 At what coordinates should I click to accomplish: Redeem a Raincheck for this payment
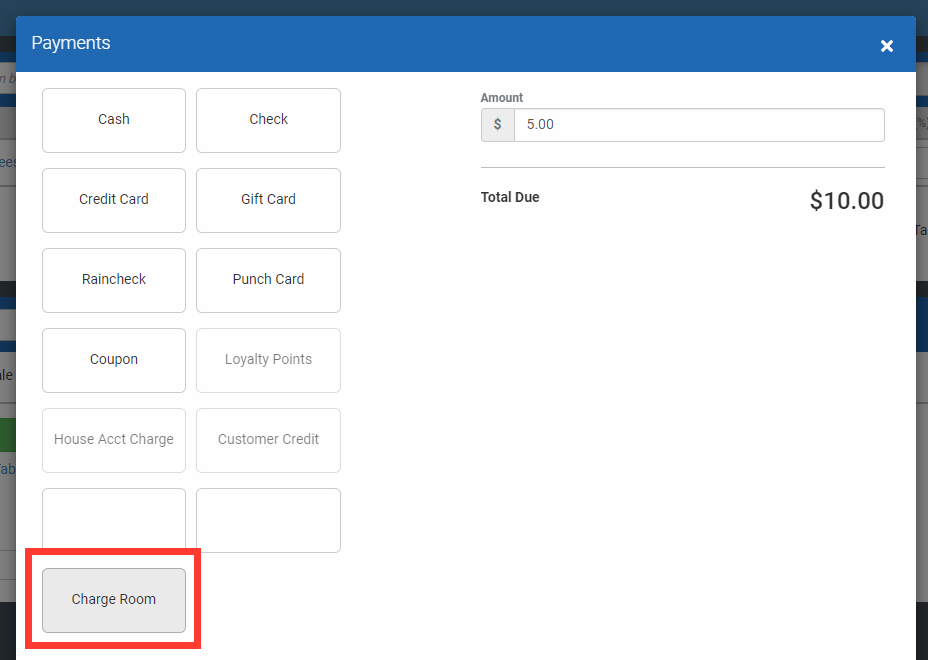click(x=113, y=280)
